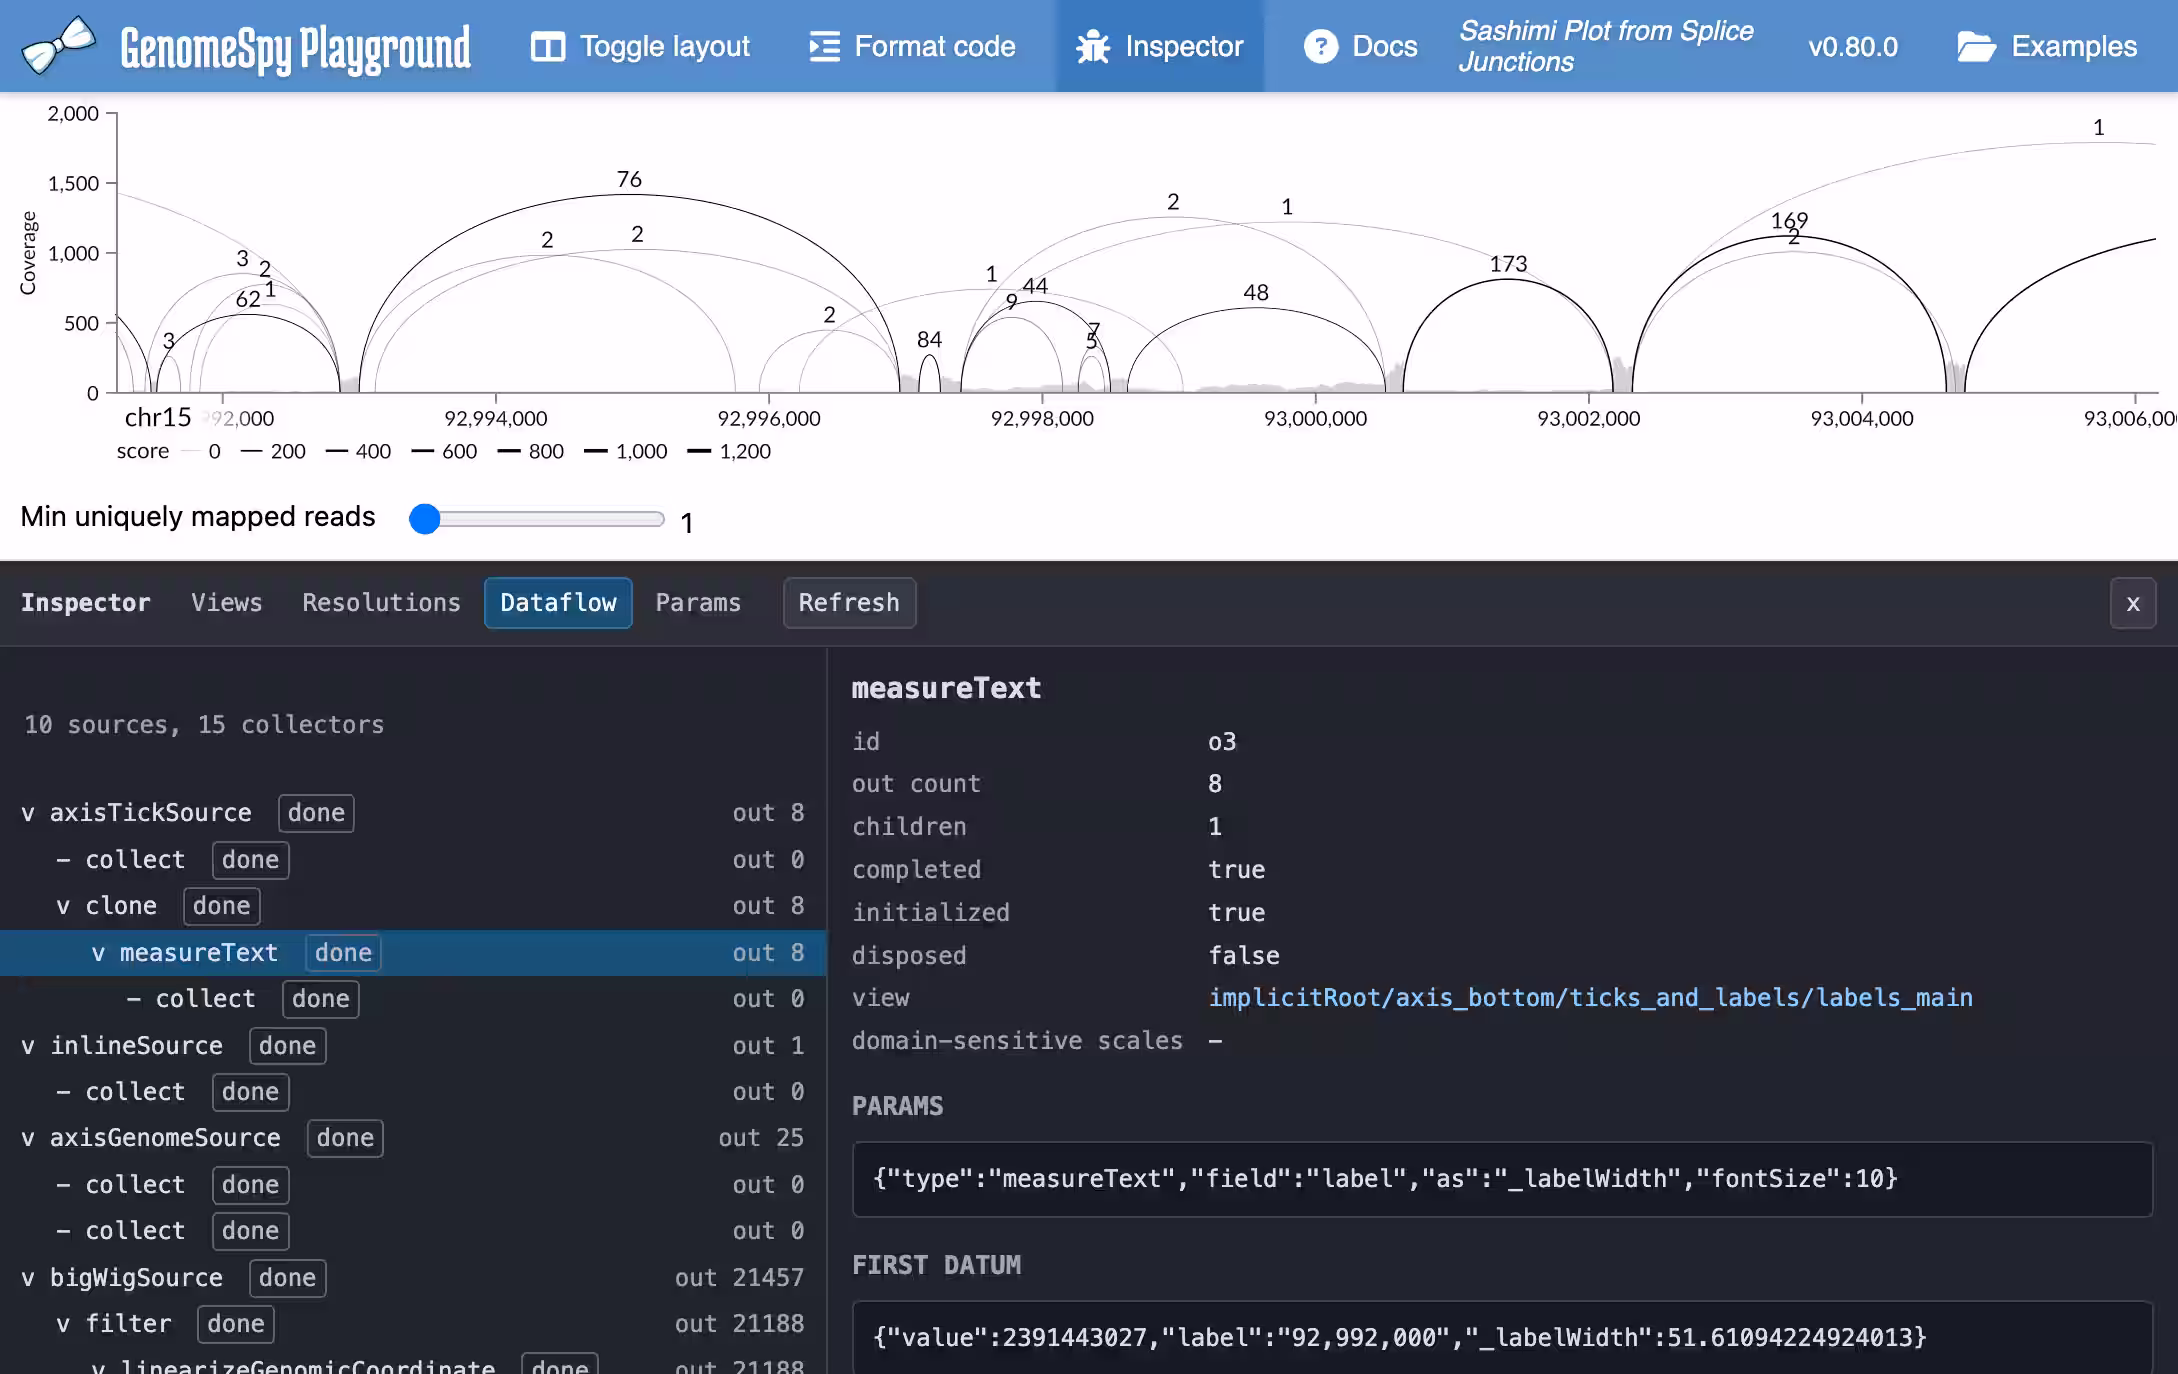Click the Toggle layout columns icon
This screenshot has width=2178, height=1374.
coord(547,47)
